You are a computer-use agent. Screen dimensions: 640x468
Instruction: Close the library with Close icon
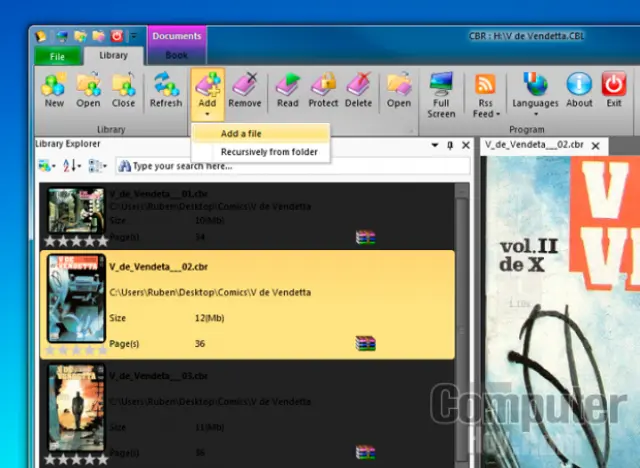click(x=123, y=88)
